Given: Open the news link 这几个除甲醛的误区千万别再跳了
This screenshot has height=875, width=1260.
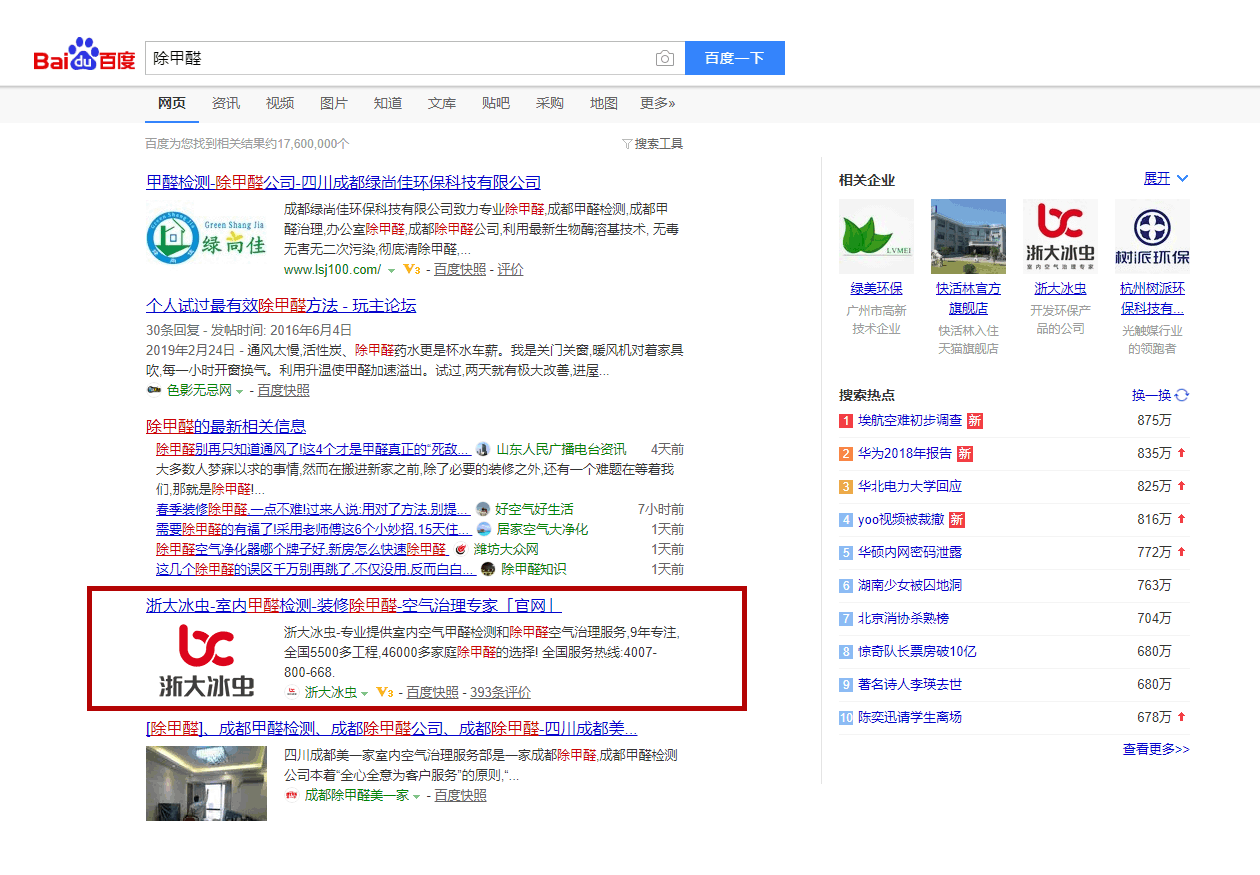Looking at the screenshot, I should [315, 569].
